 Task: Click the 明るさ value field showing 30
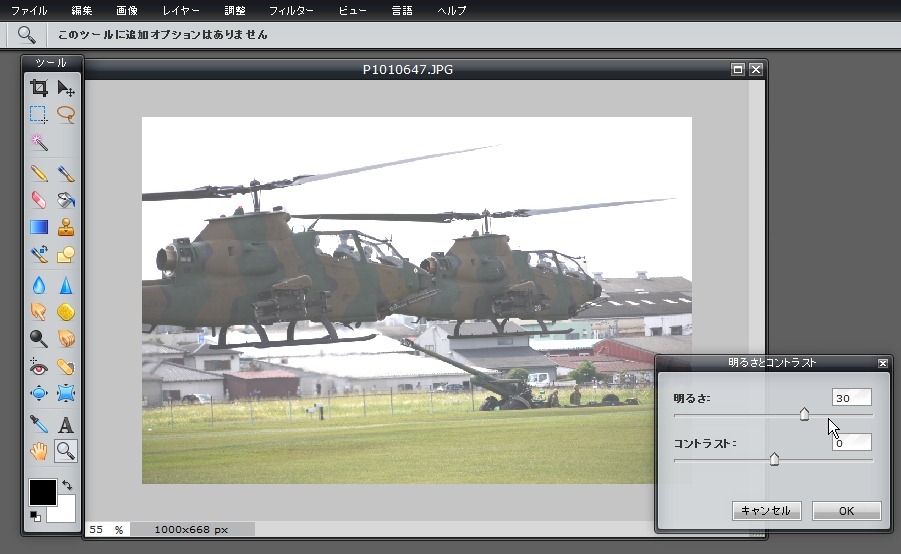click(x=851, y=398)
